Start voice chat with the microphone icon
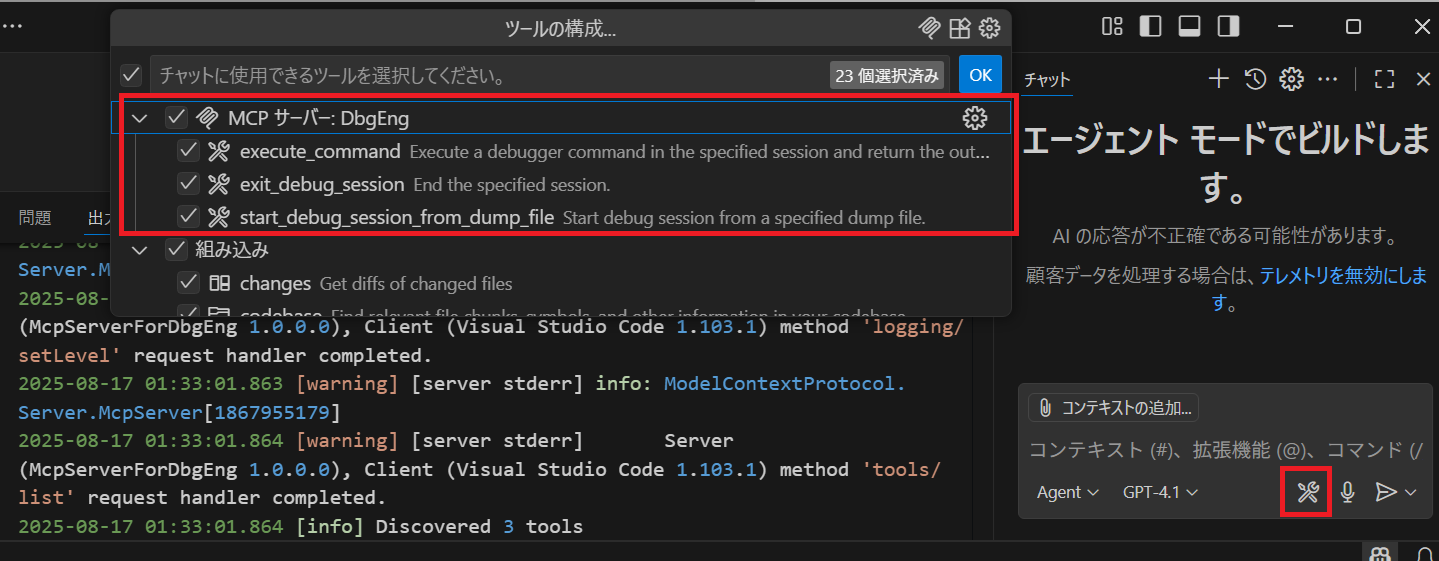The image size is (1439, 561). pyautogui.click(x=1348, y=492)
